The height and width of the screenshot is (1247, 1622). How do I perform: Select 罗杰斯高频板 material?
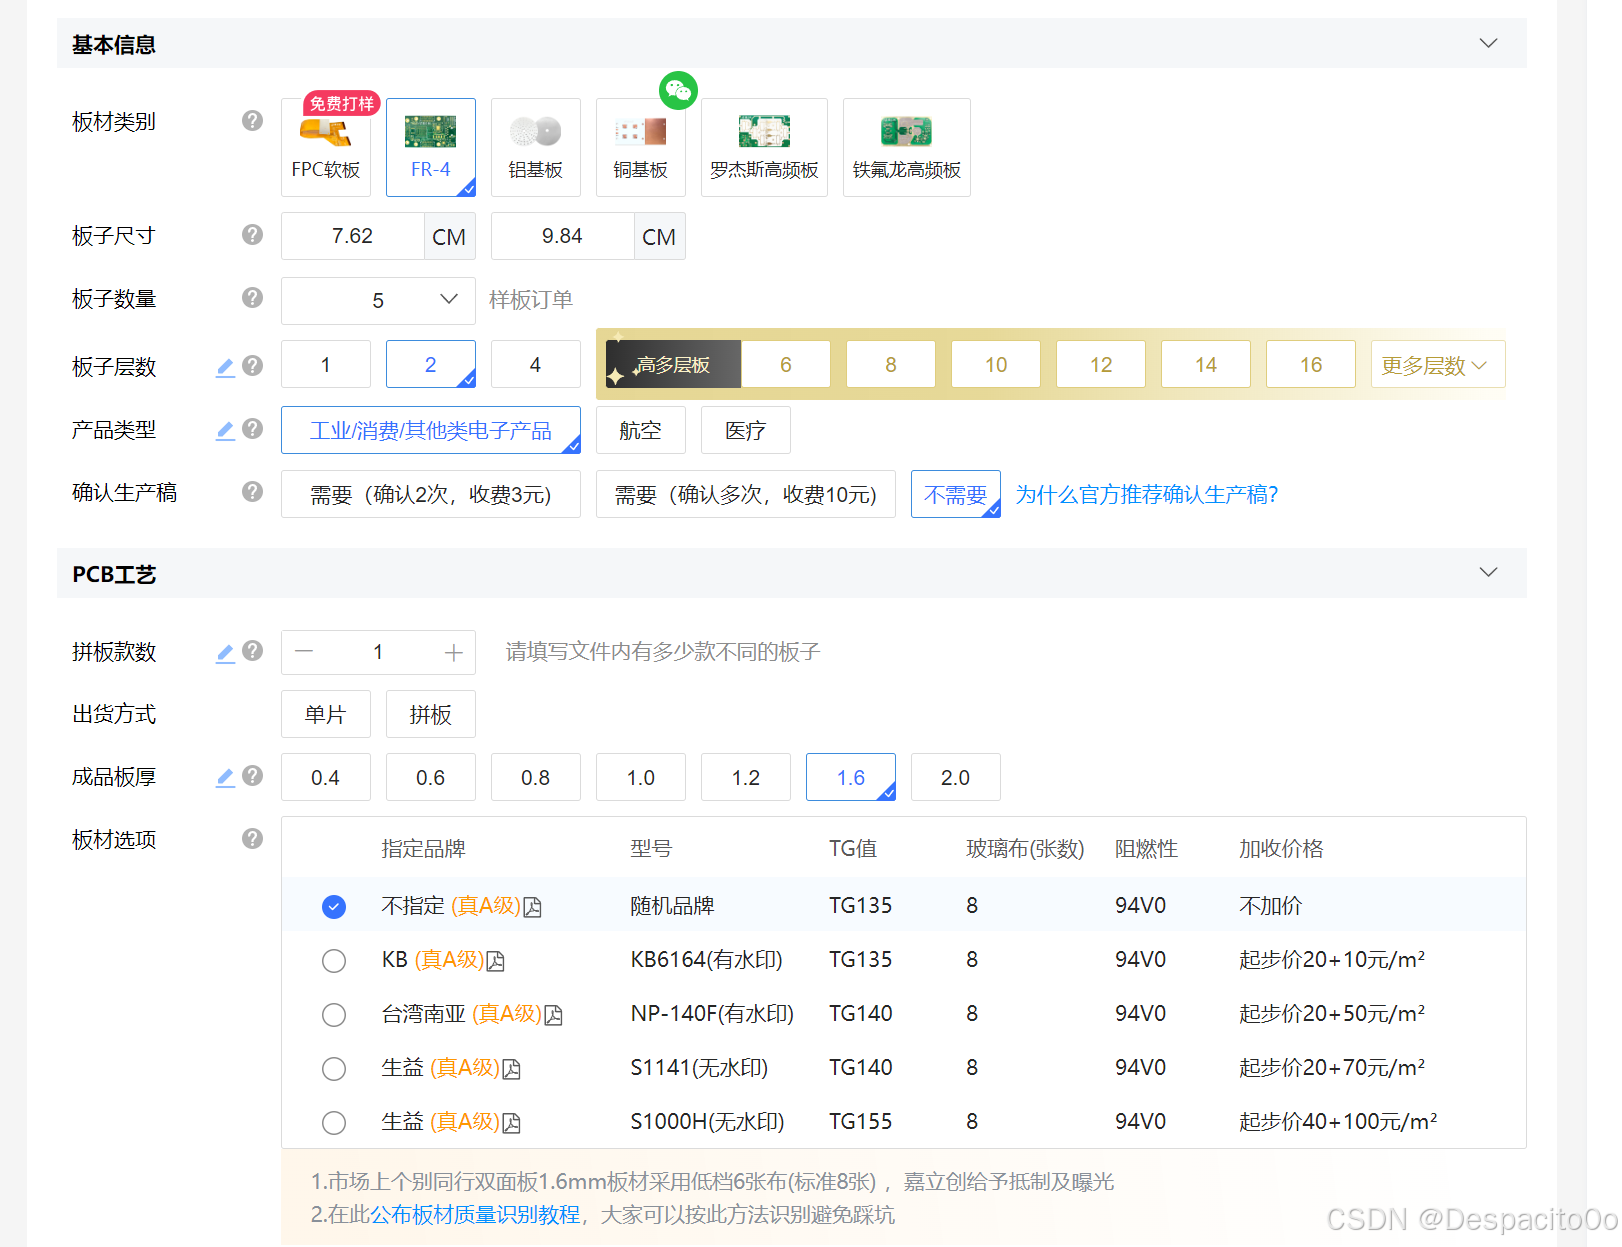pos(764,147)
